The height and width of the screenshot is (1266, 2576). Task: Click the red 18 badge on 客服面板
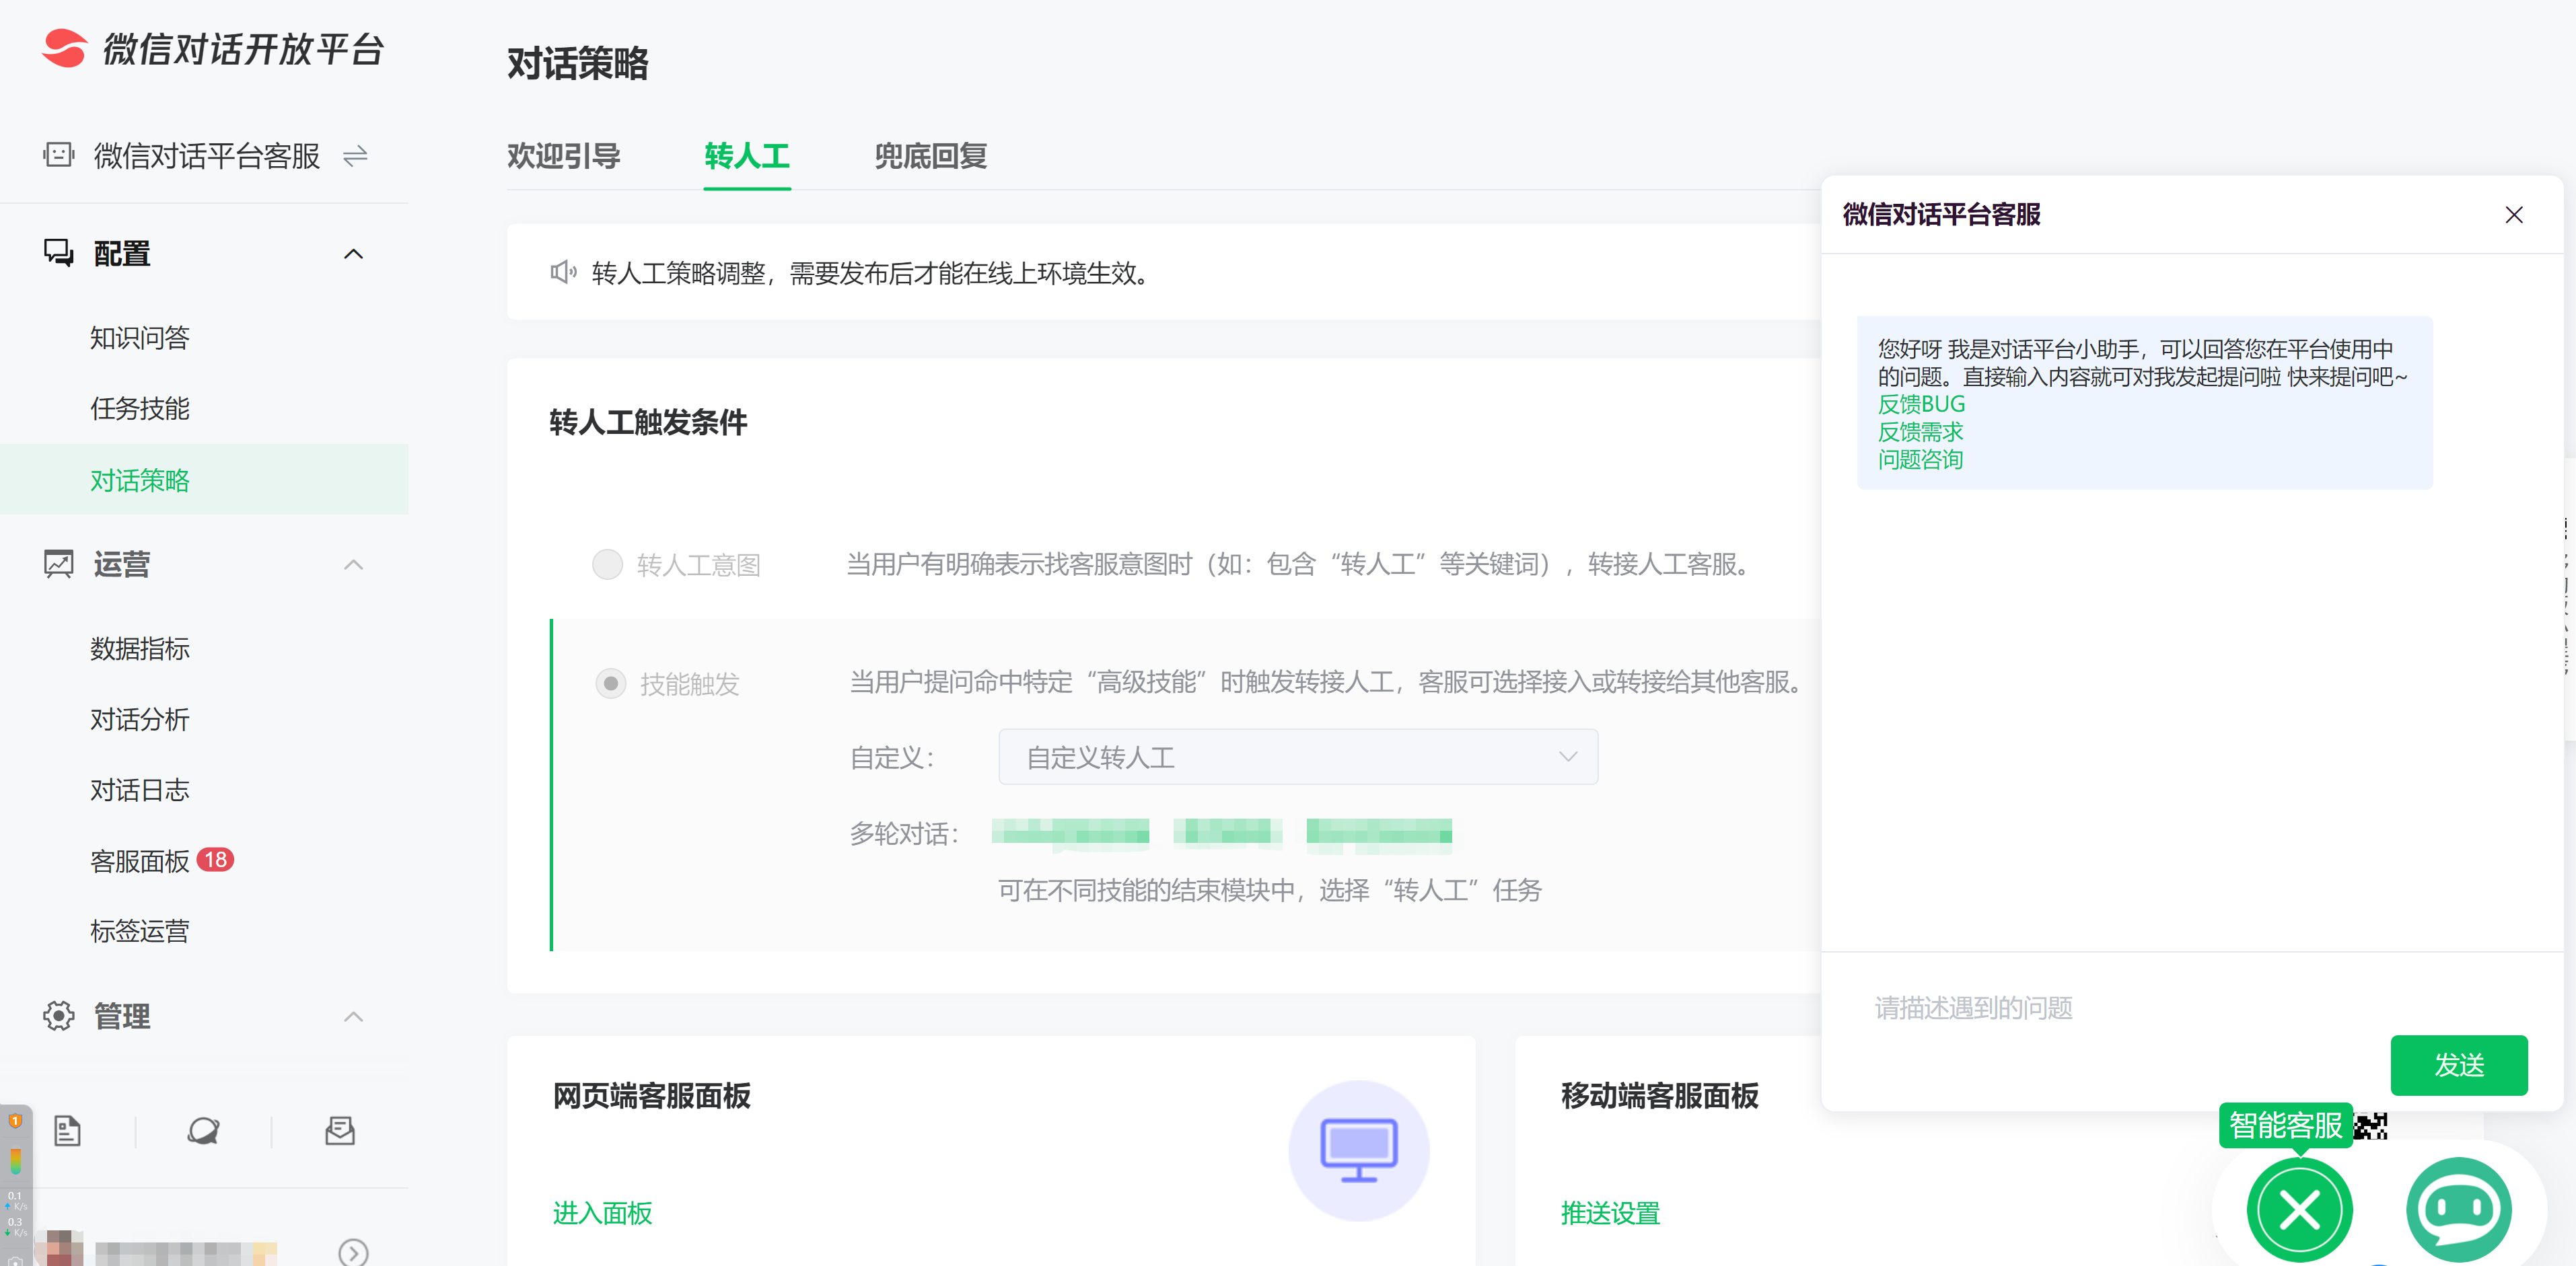215,860
